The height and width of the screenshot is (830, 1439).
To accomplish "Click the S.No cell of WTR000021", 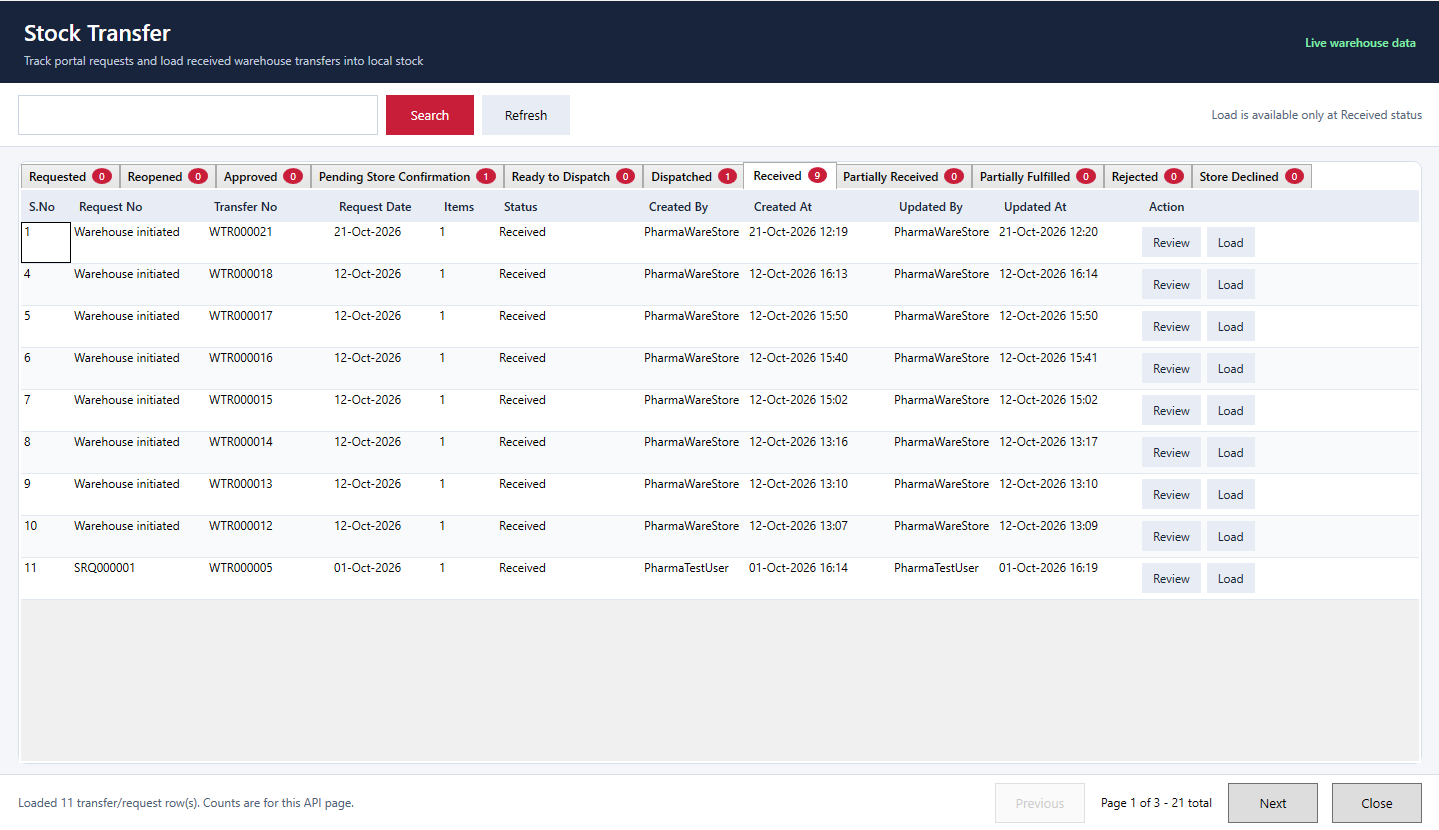I will pos(46,243).
